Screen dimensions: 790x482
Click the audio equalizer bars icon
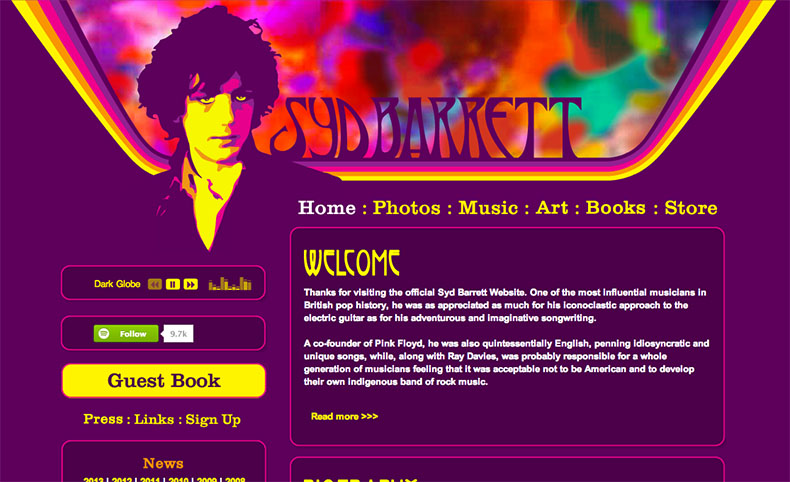(x=230, y=284)
